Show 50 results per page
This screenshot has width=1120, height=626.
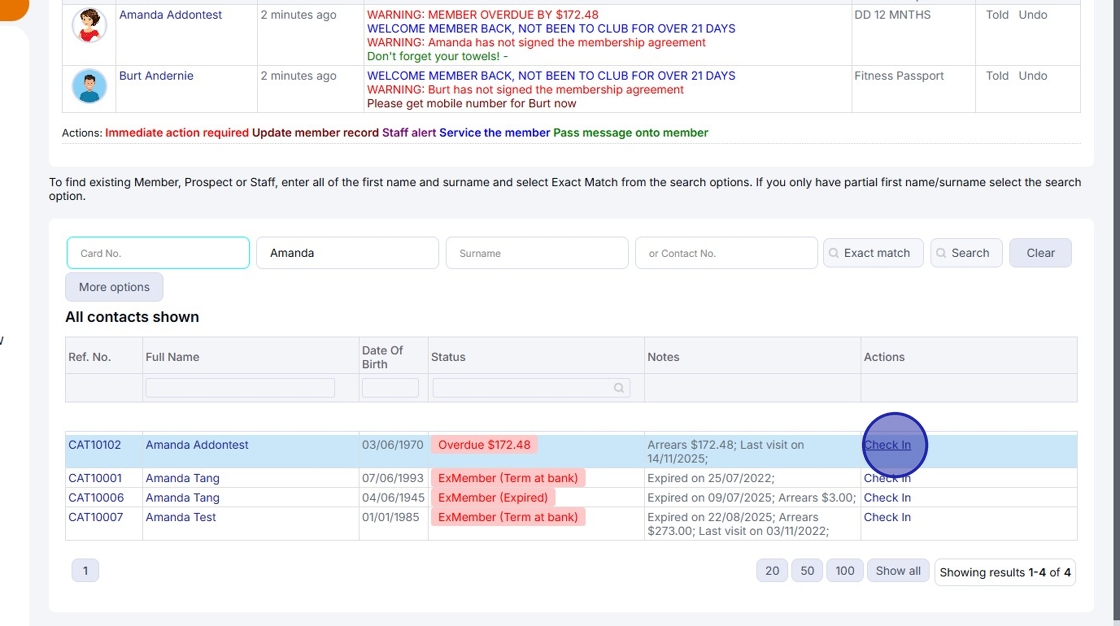pos(807,570)
